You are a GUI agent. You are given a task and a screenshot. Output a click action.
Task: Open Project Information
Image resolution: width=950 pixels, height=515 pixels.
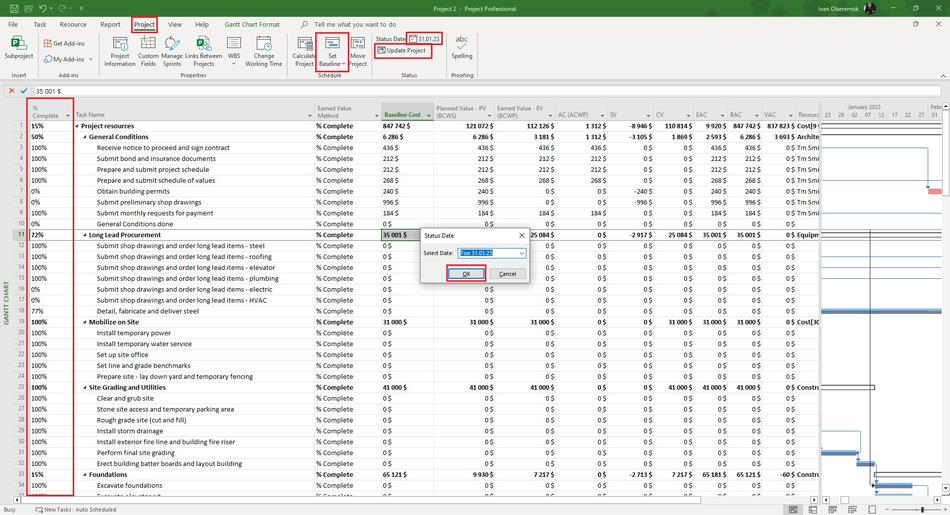[120, 52]
